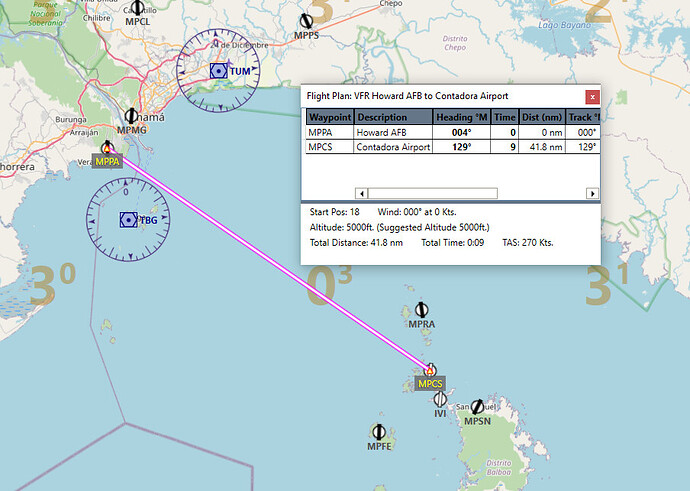Click the Dist (nm) column header
Viewport: 690px width, 491px height.
pyautogui.click(x=542, y=117)
